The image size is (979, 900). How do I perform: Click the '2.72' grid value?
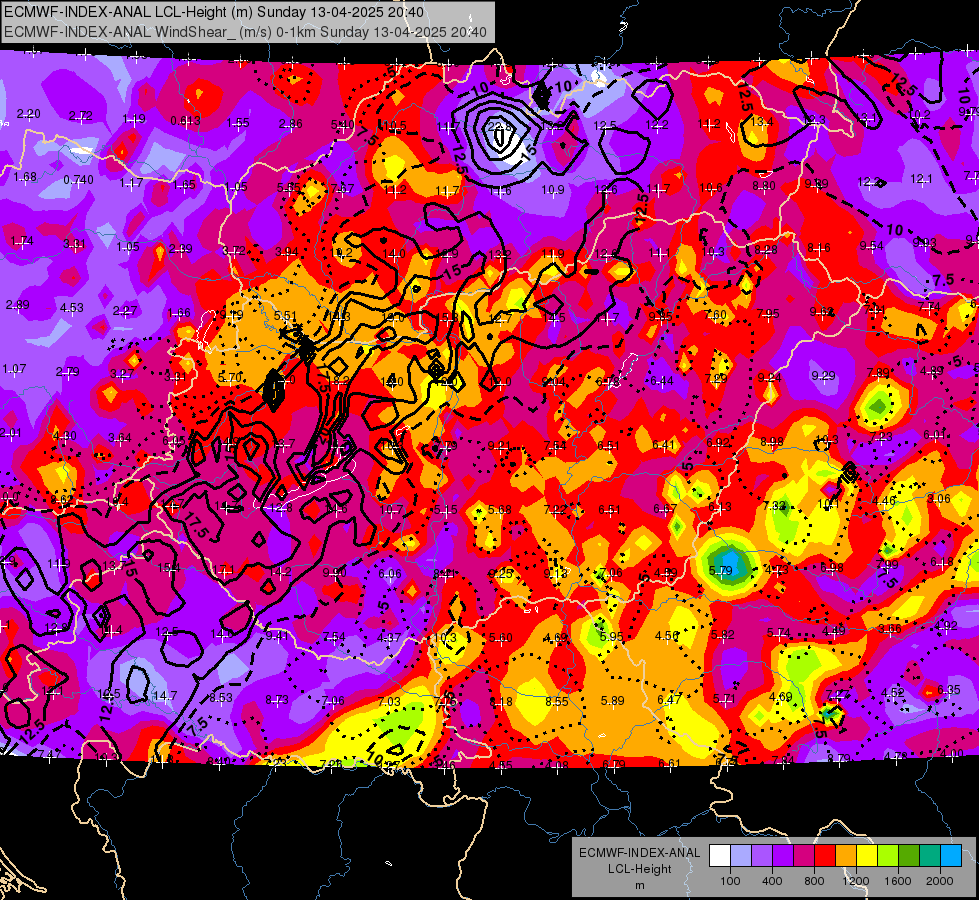(x=81, y=116)
